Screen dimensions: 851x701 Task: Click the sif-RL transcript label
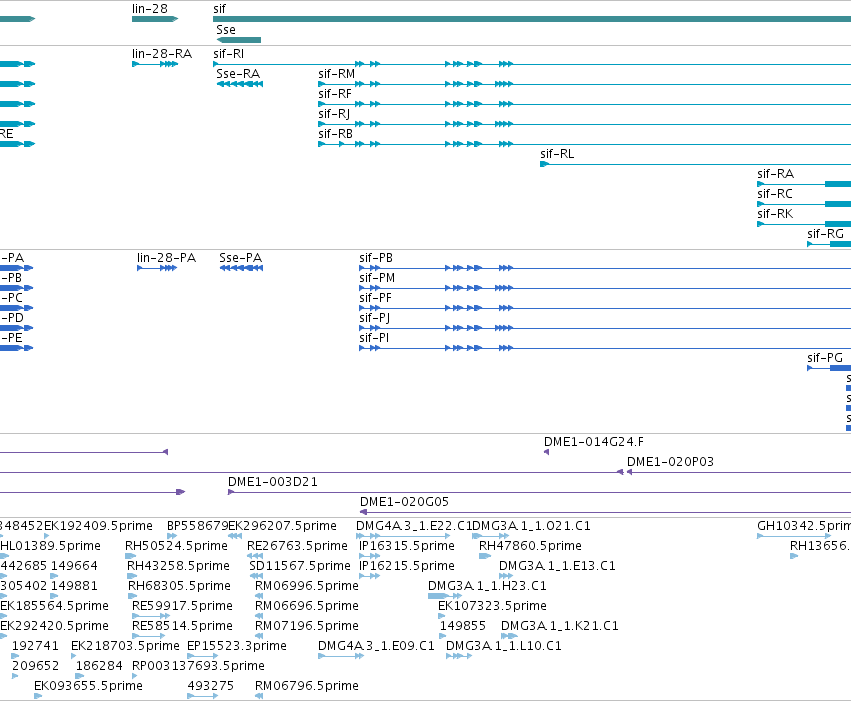point(557,154)
